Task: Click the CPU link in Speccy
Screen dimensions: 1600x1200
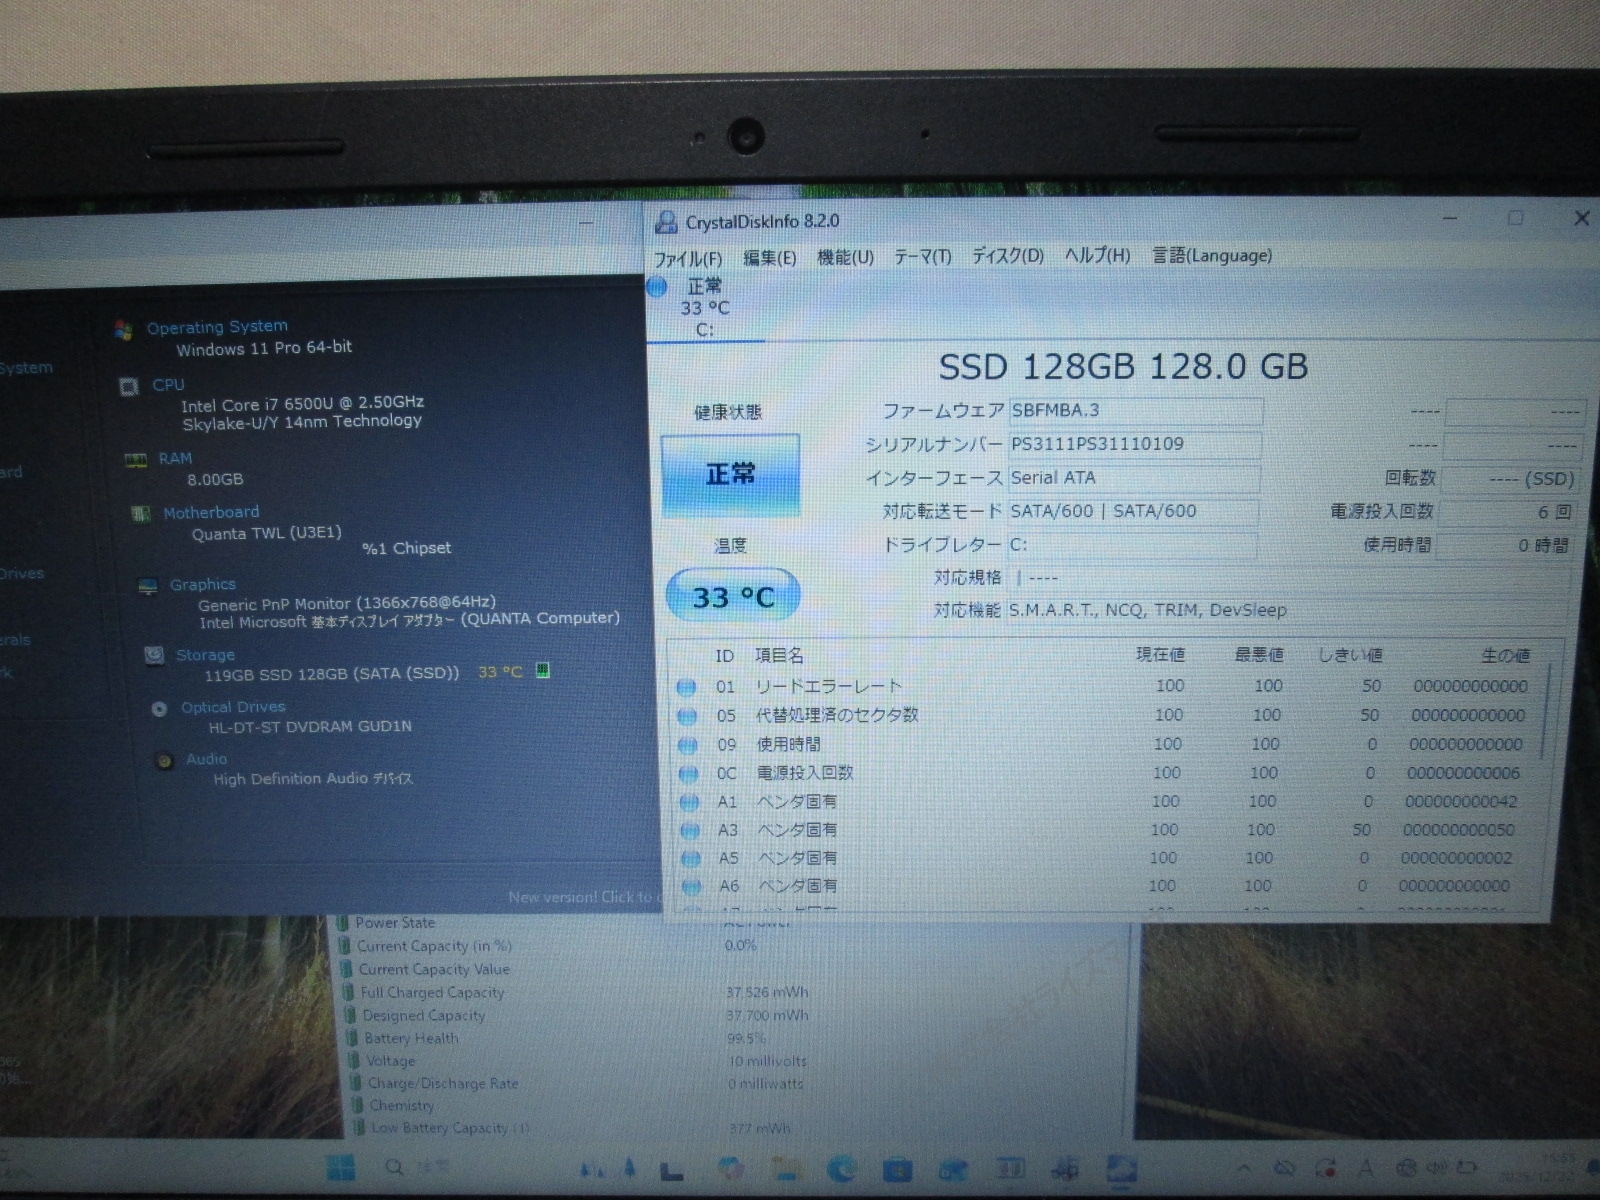Action: (168, 385)
